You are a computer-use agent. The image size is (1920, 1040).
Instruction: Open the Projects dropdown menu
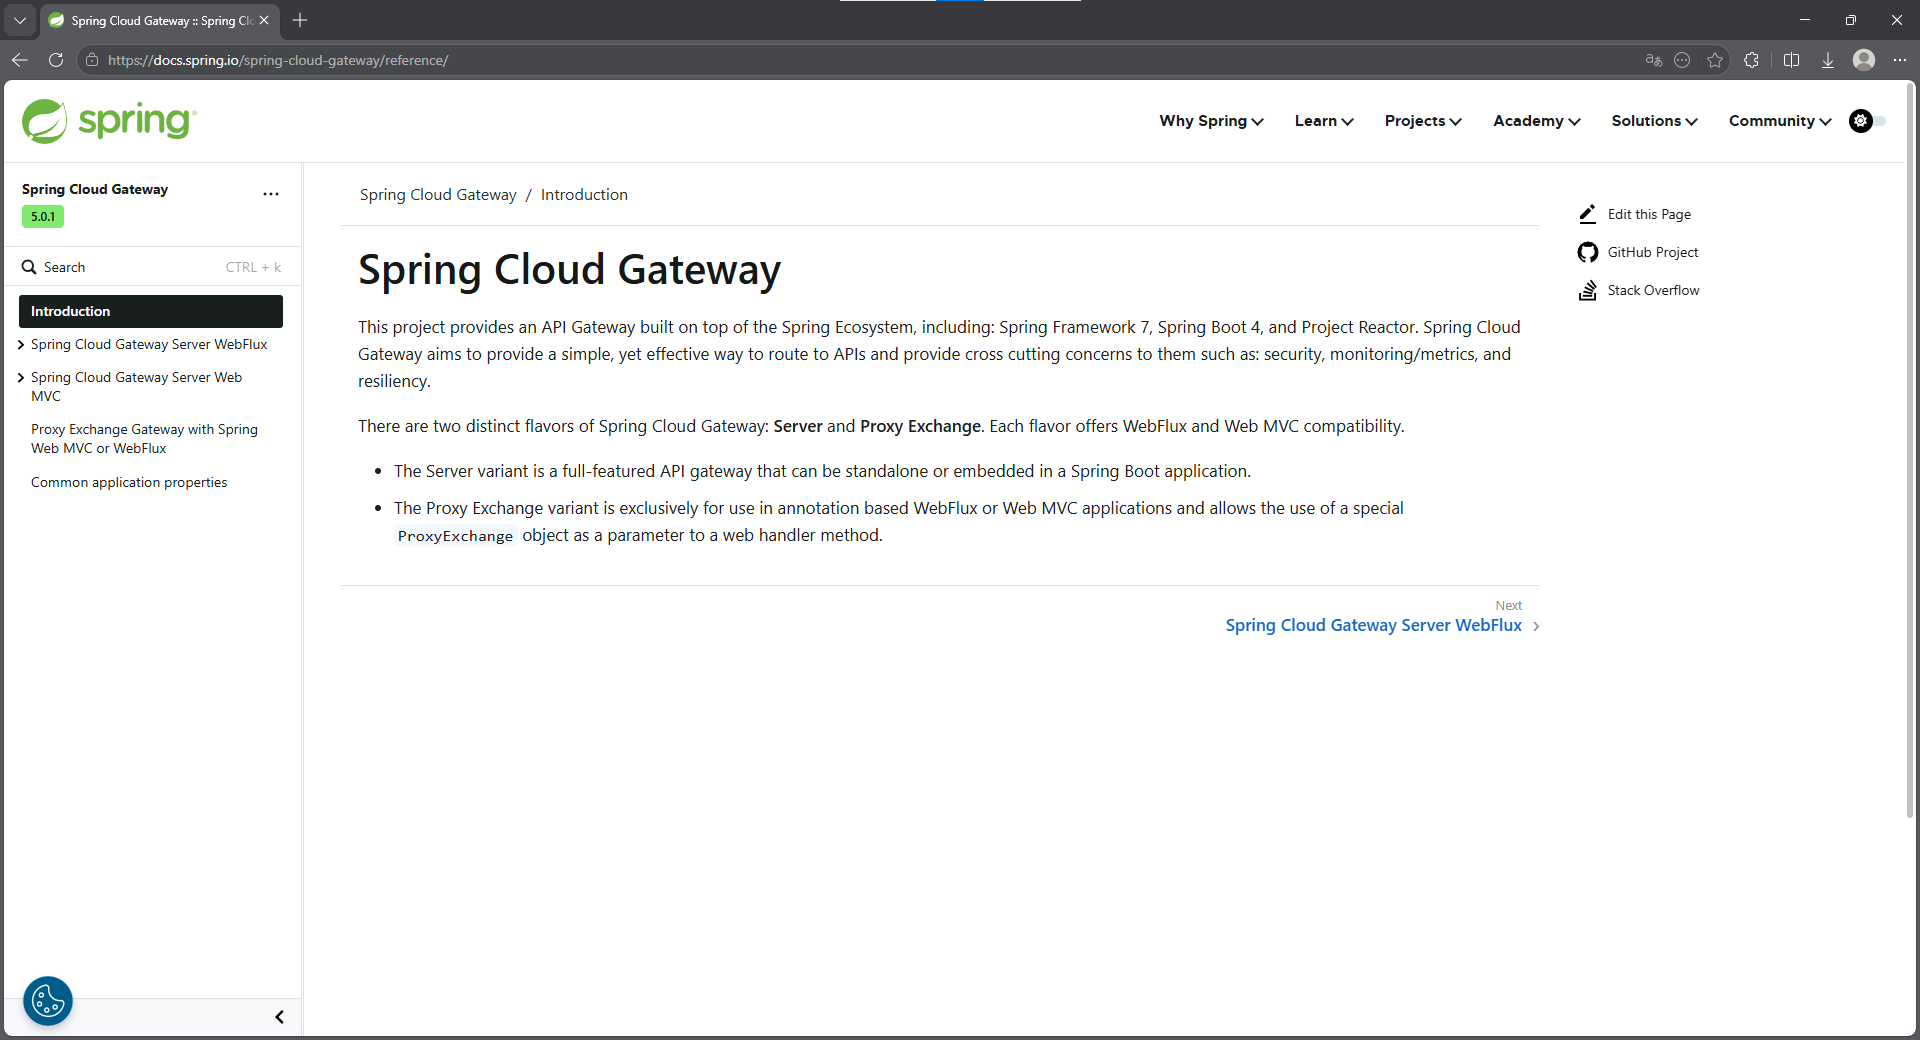(1423, 121)
